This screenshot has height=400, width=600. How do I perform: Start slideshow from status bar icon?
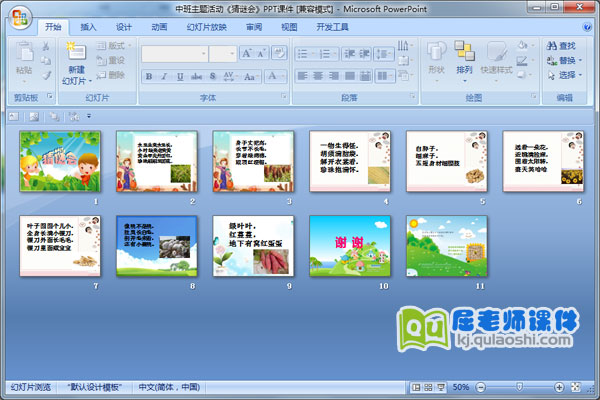click(440, 387)
